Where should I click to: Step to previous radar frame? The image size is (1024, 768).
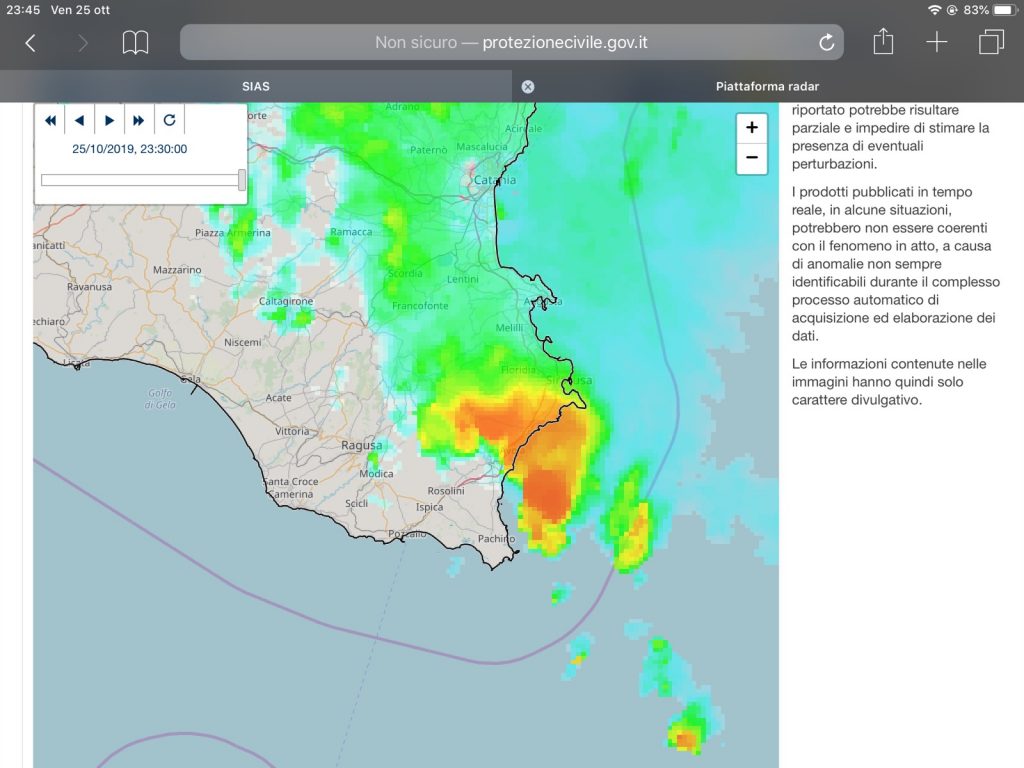(79, 120)
